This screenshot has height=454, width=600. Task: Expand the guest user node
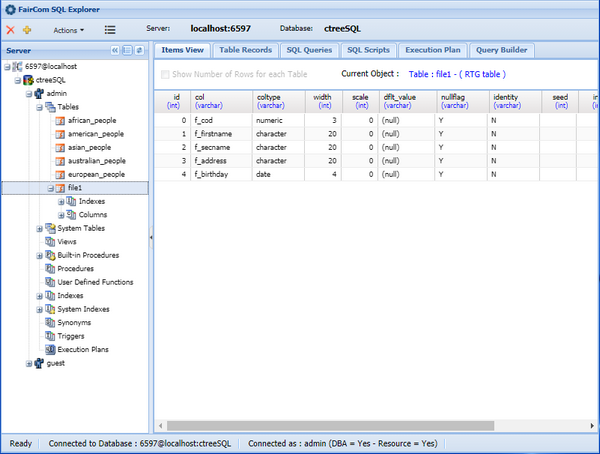(x=29, y=364)
